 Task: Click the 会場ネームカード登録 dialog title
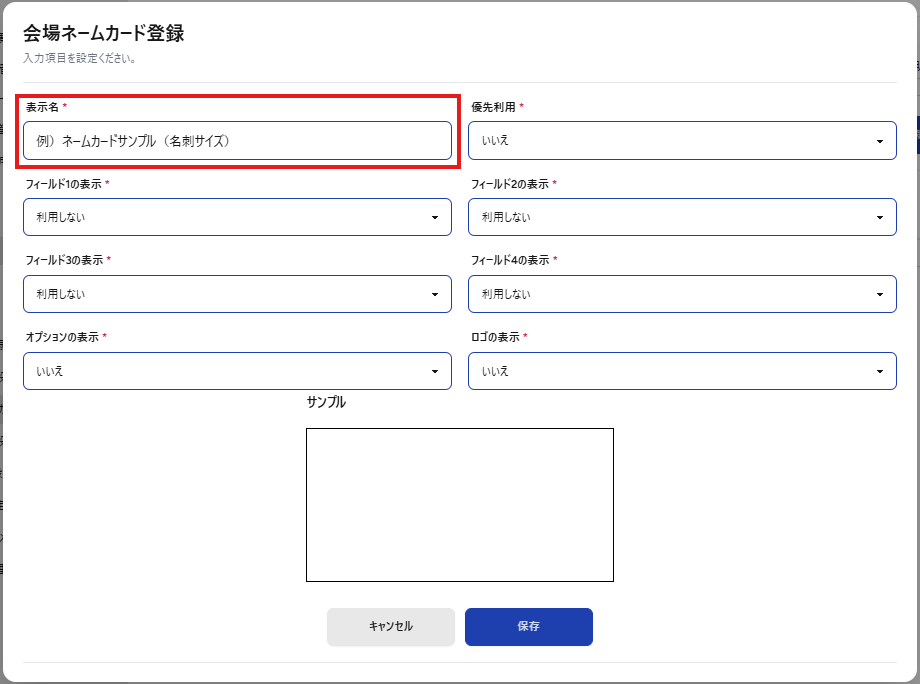[x=103, y=33]
